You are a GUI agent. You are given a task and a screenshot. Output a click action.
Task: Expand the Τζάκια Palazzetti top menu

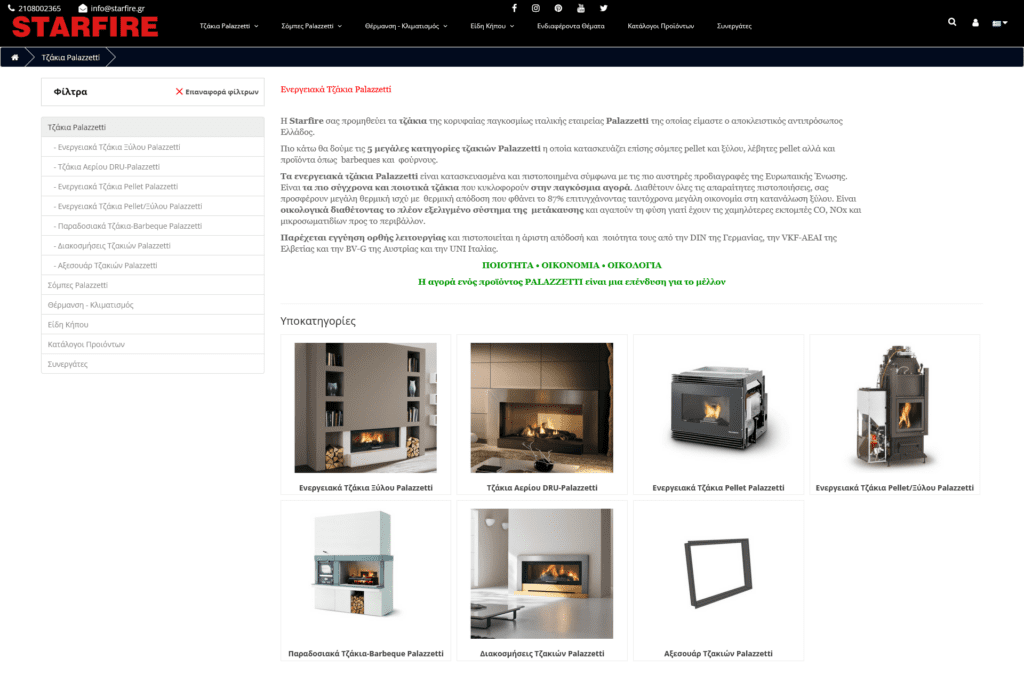229,26
